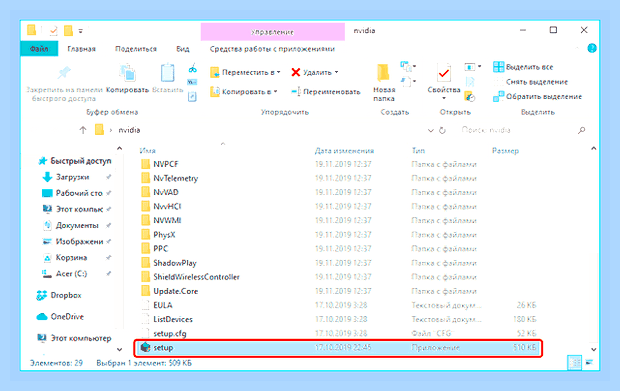Viewport: 620px width, 391px height.
Task: Select the ShadowPlay folder
Action: point(168,263)
